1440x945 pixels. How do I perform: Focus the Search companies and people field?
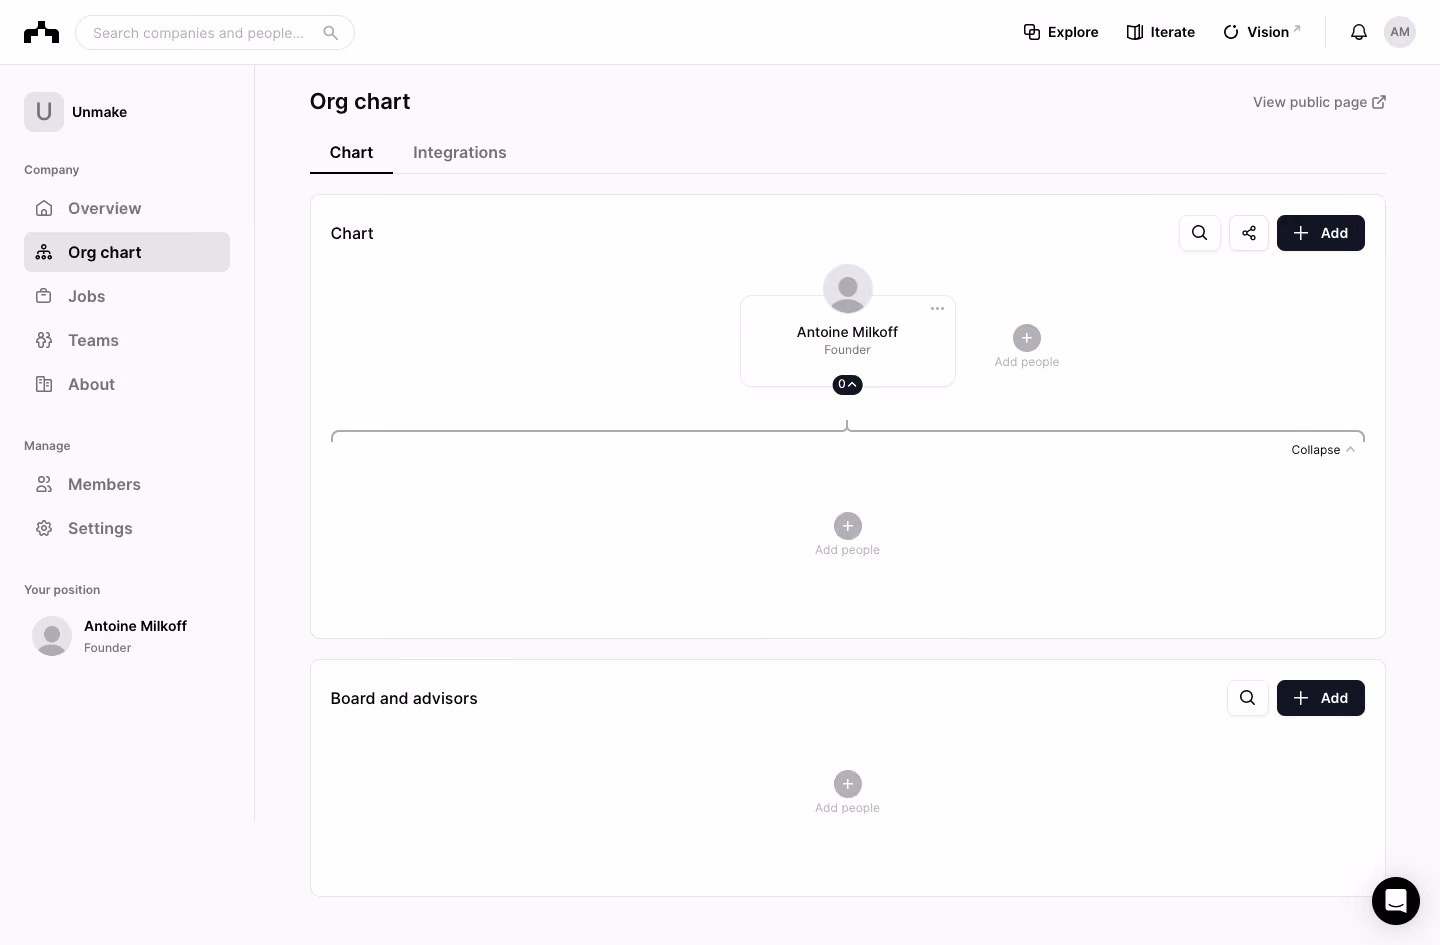tap(215, 33)
